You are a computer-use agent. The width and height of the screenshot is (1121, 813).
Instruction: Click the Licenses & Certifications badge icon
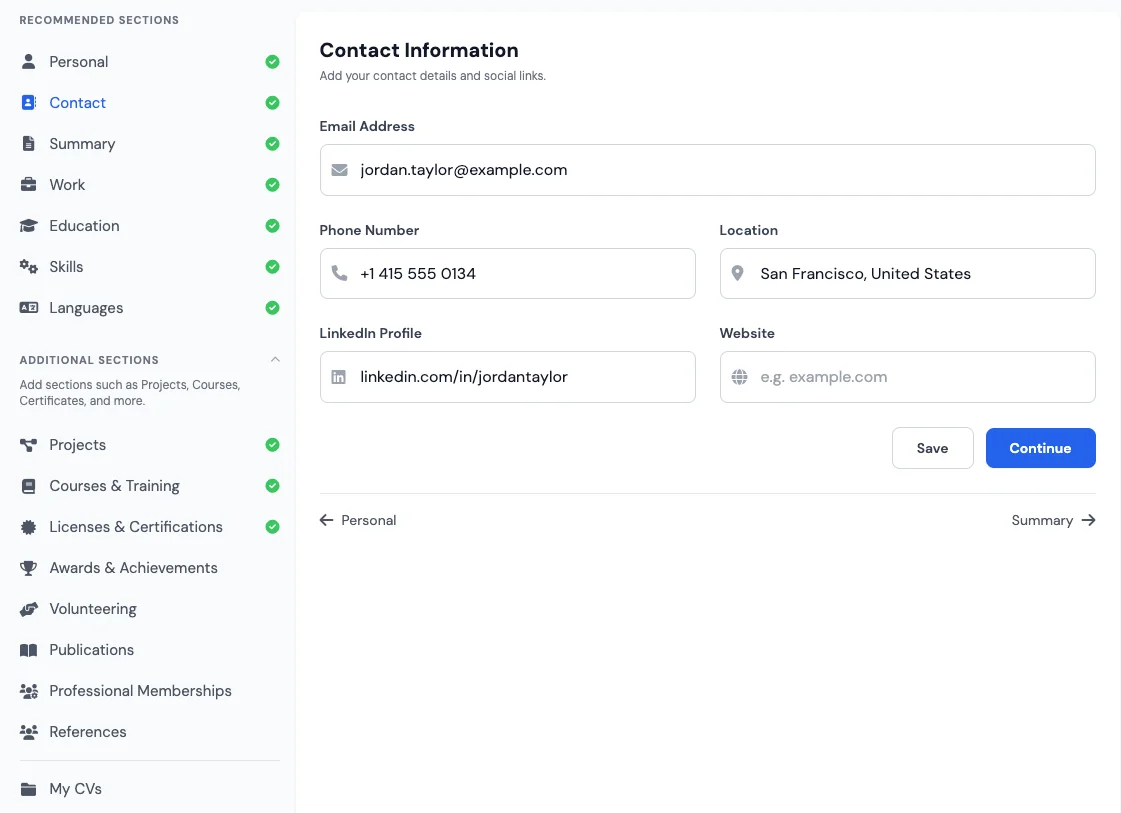click(29, 527)
